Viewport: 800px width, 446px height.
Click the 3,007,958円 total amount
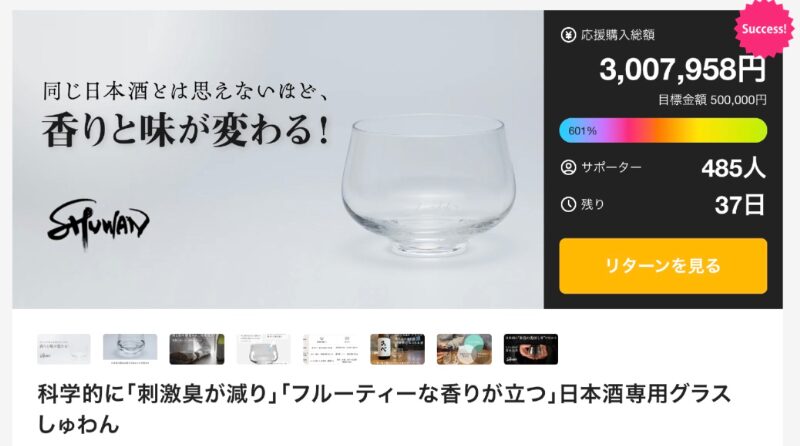(683, 69)
